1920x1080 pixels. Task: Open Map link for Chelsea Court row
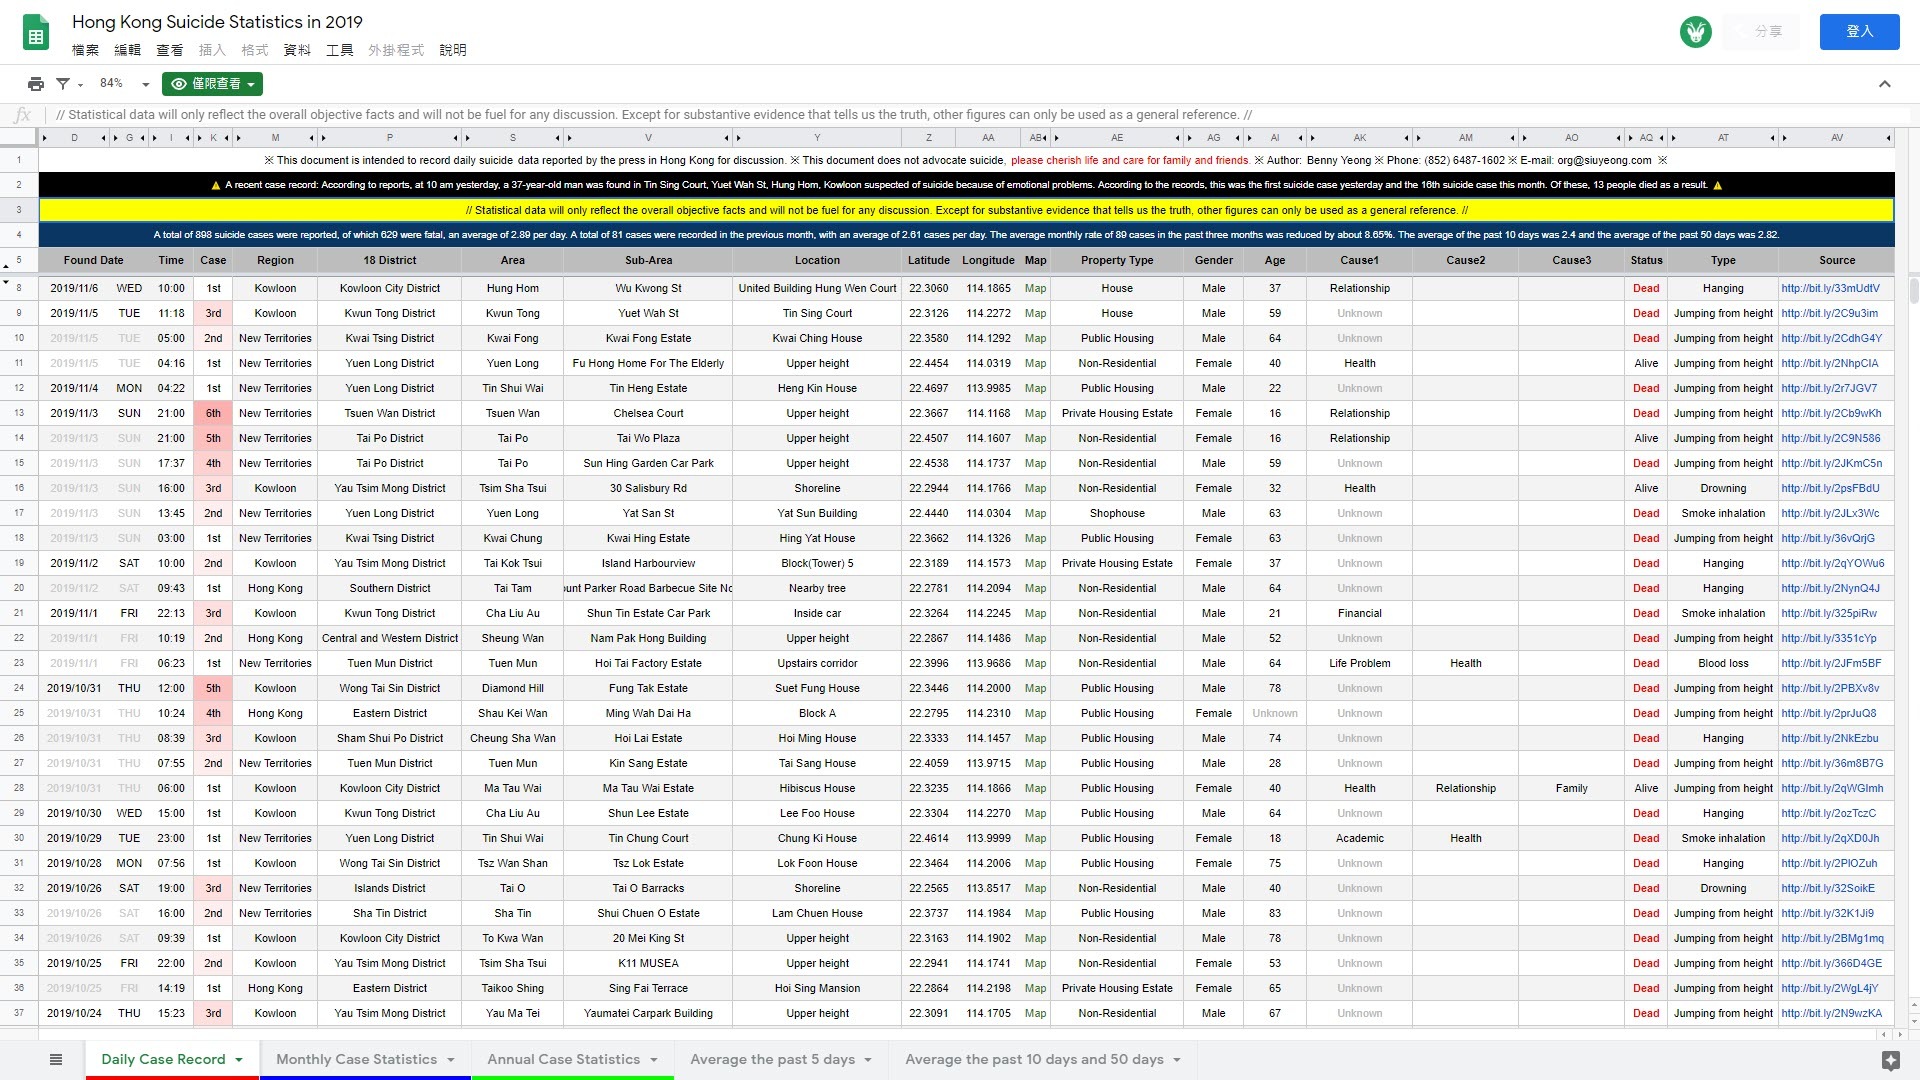coord(1035,413)
